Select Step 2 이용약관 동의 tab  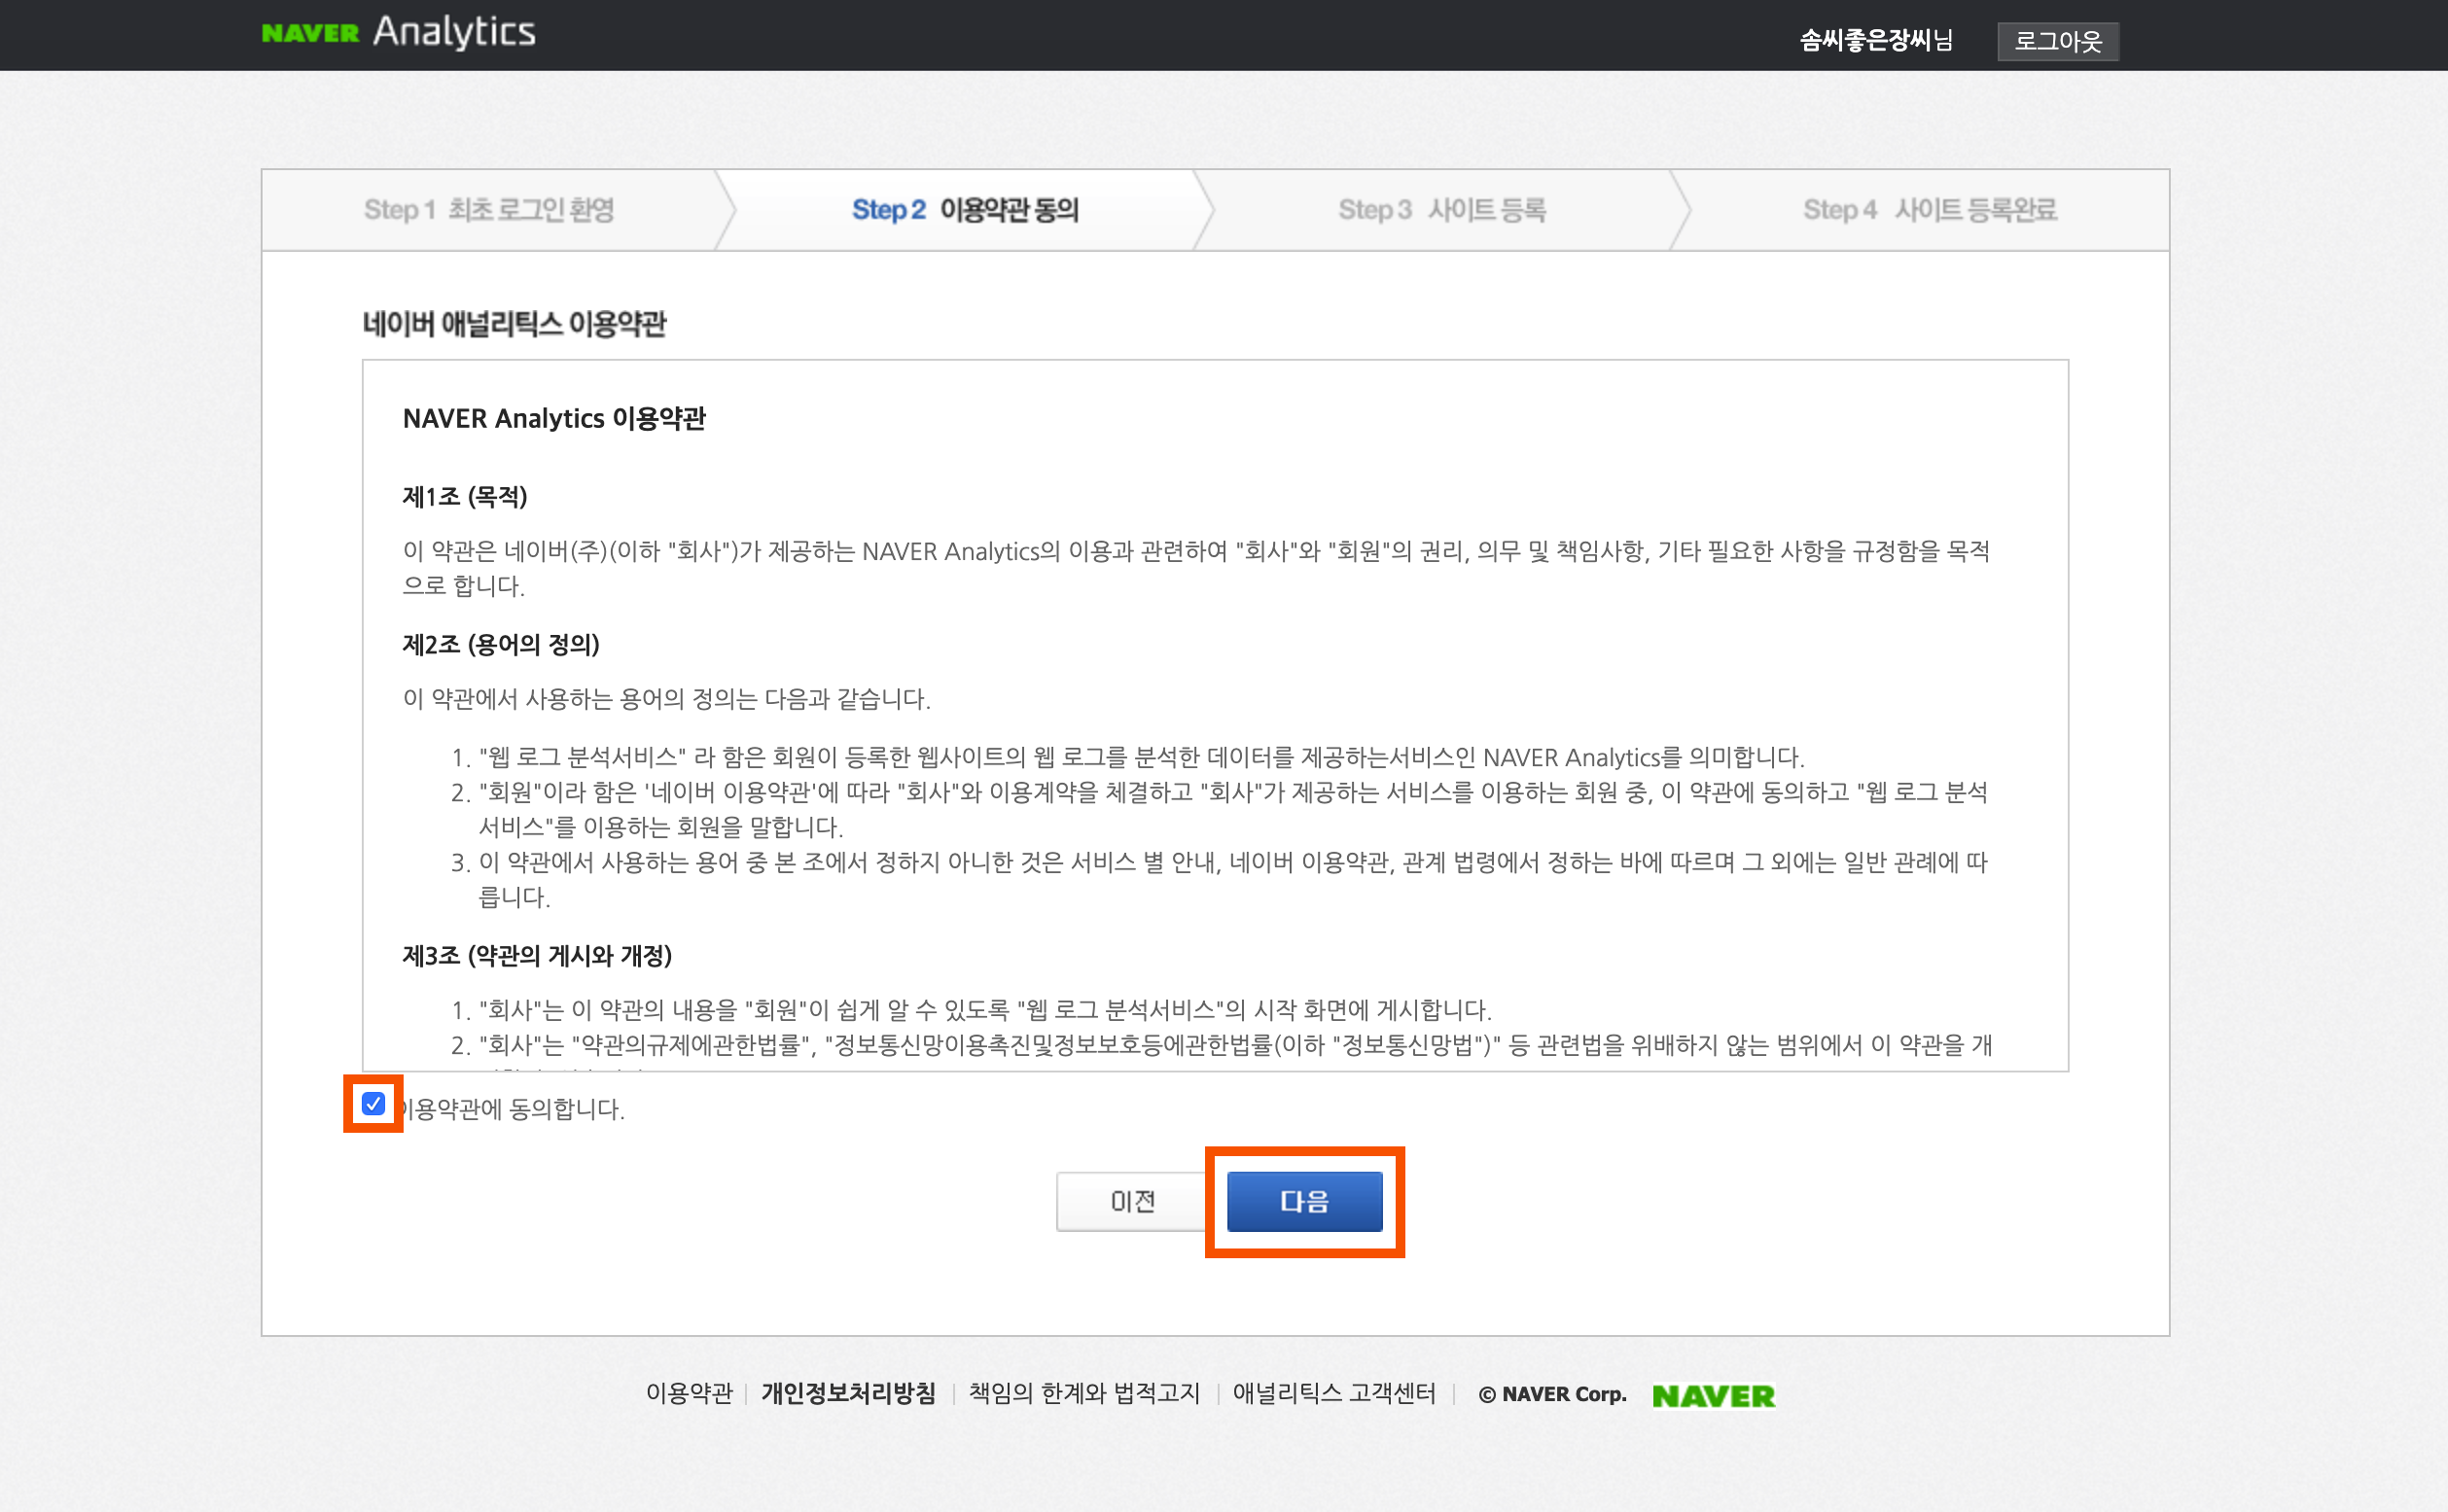click(x=965, y=210)
